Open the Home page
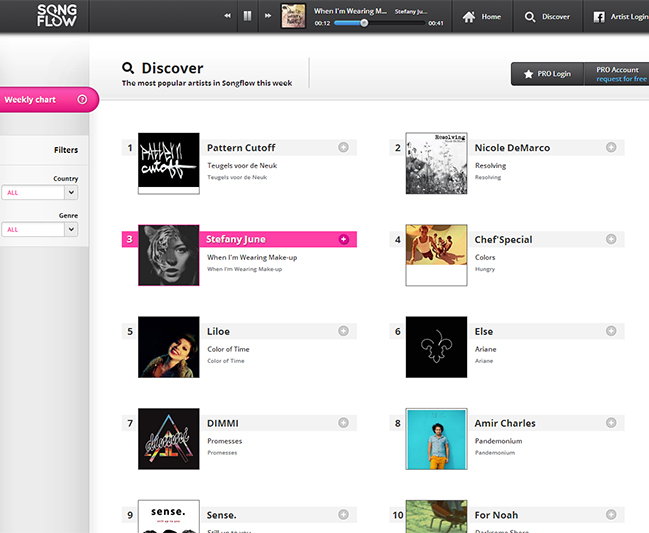The width and height of the screenshot is (649, 533). (482, 17)
